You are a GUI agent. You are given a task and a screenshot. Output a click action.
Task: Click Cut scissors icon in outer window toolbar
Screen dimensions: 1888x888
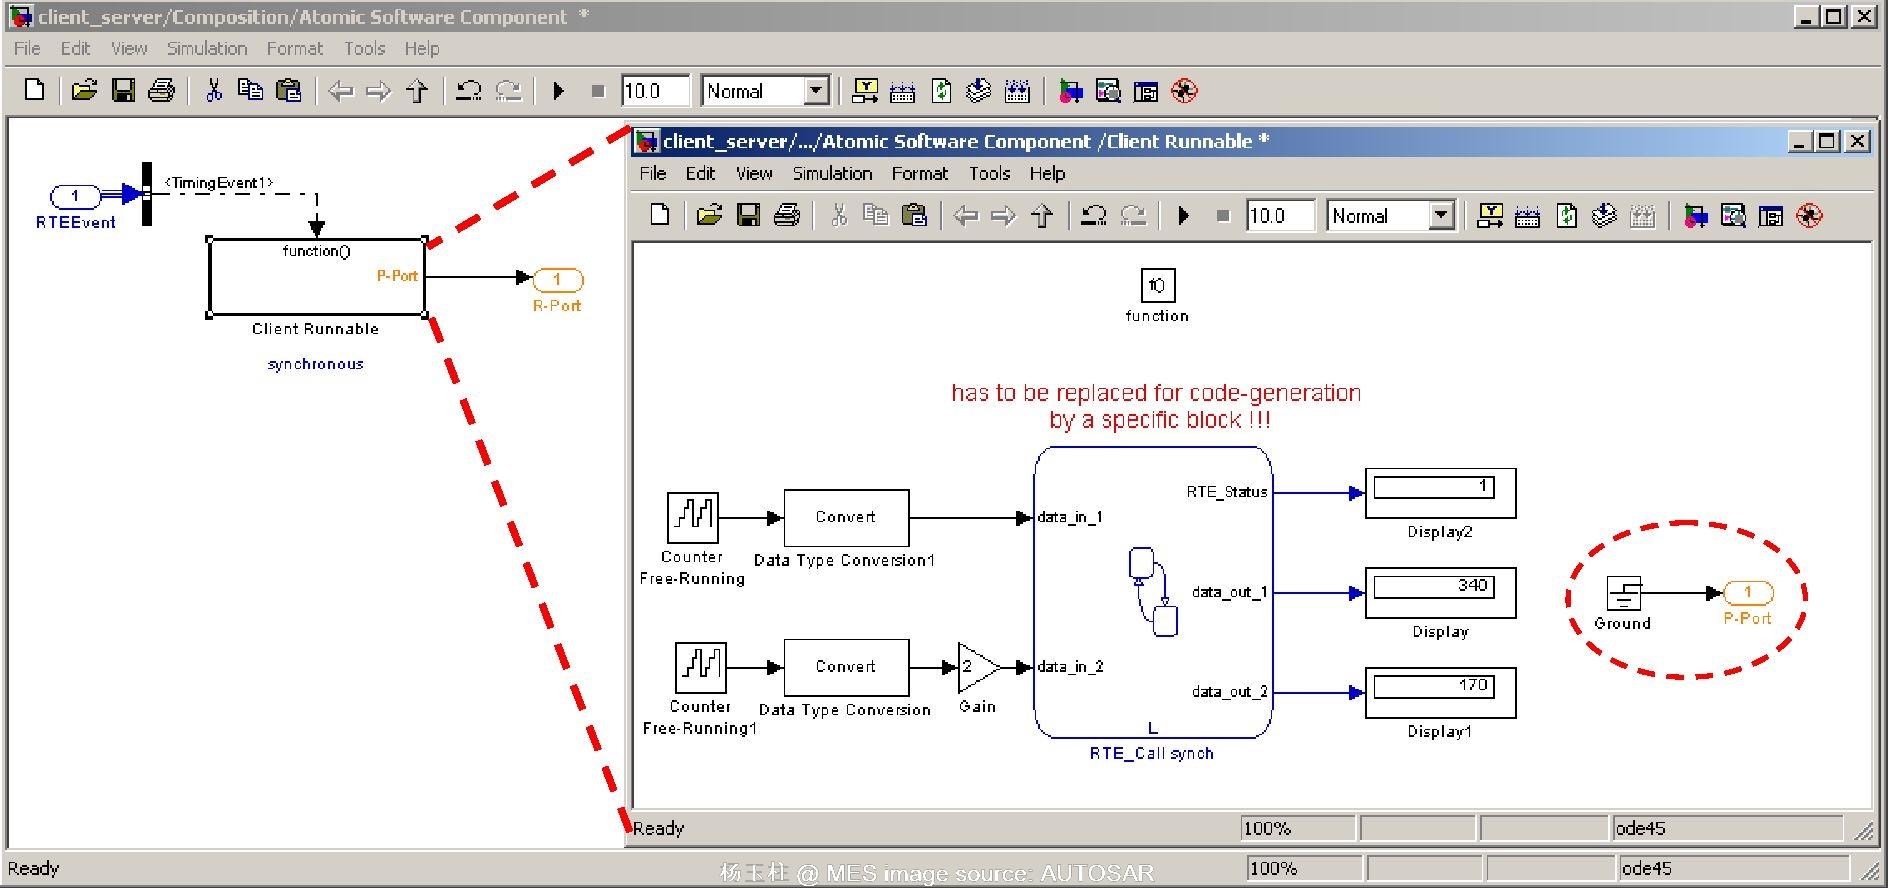pyautogui.click(x=213, y=91)
